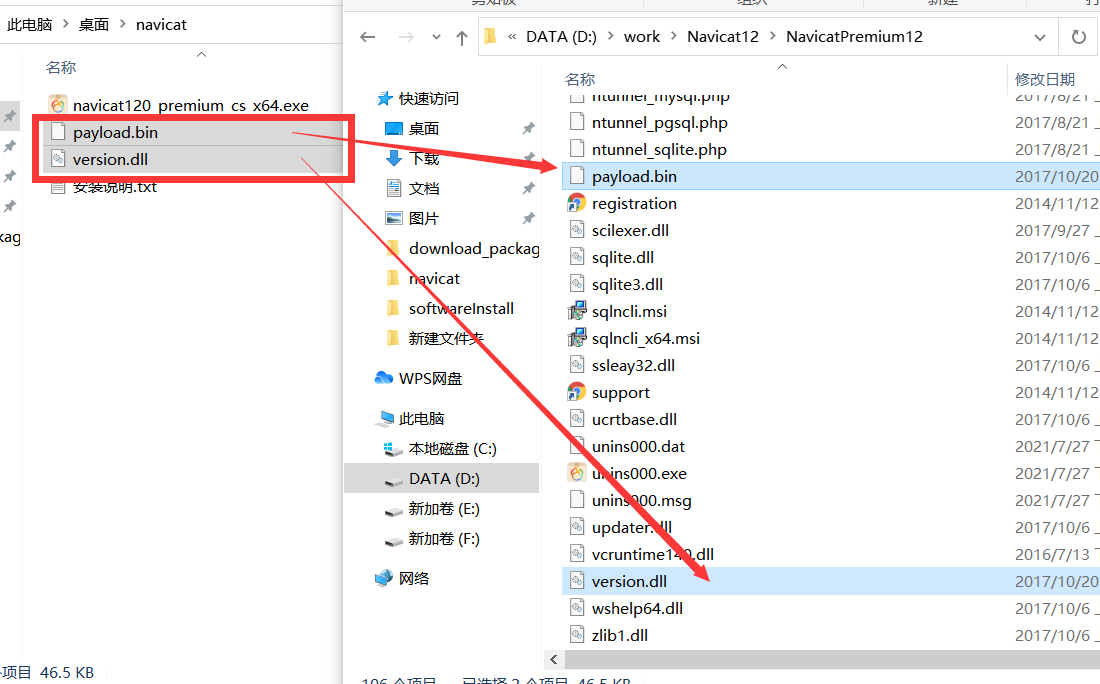Viewport: 1100px width, 684px height.
Task: Select ucrtbase.dll file
Action: tap(634, 420)
